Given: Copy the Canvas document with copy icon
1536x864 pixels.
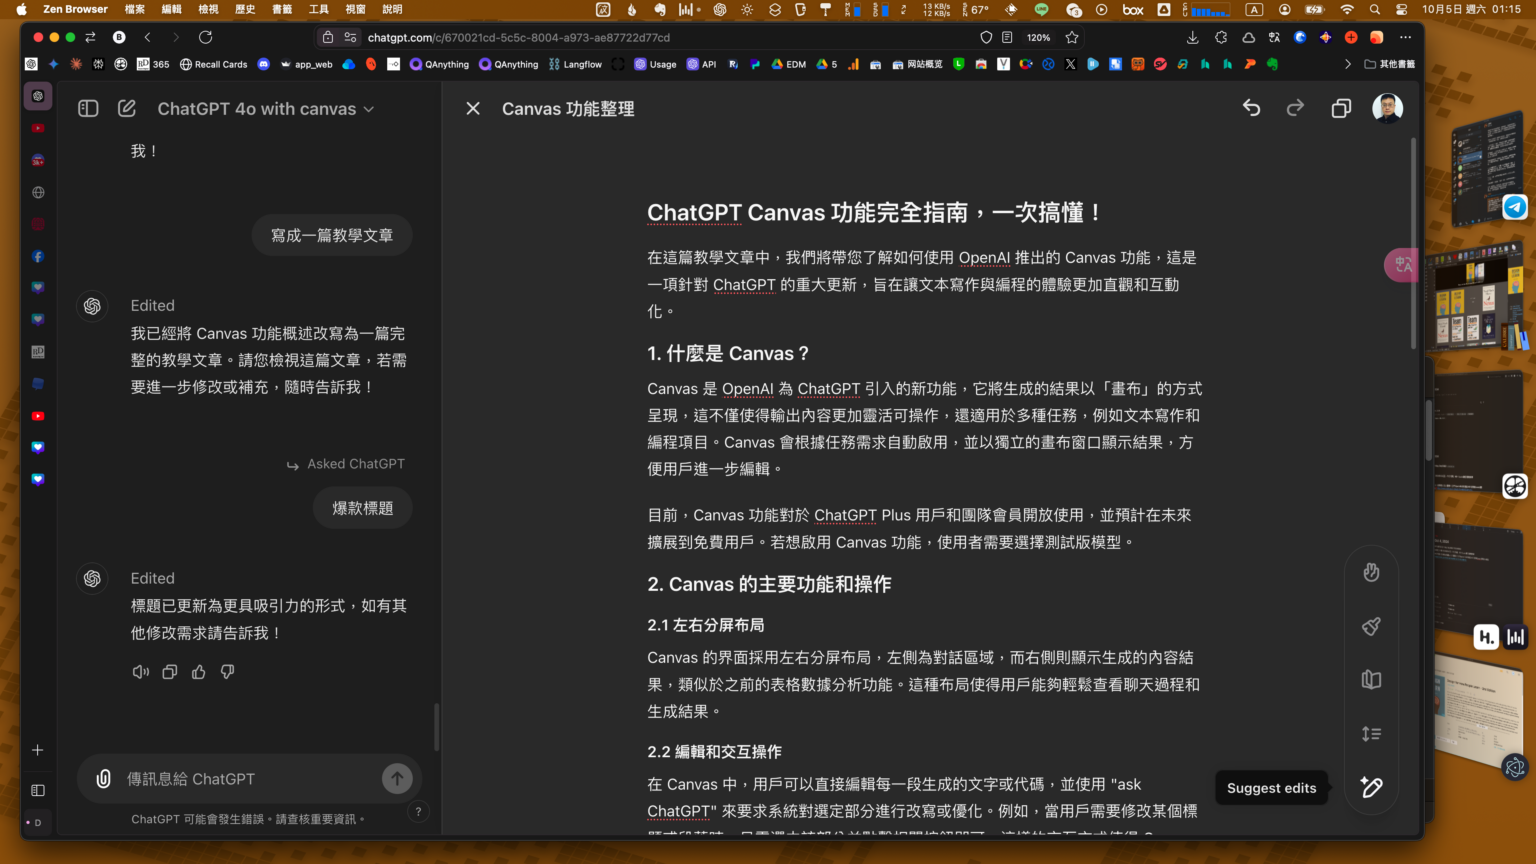Looking at the screenshot, I should pos(1341,108).
